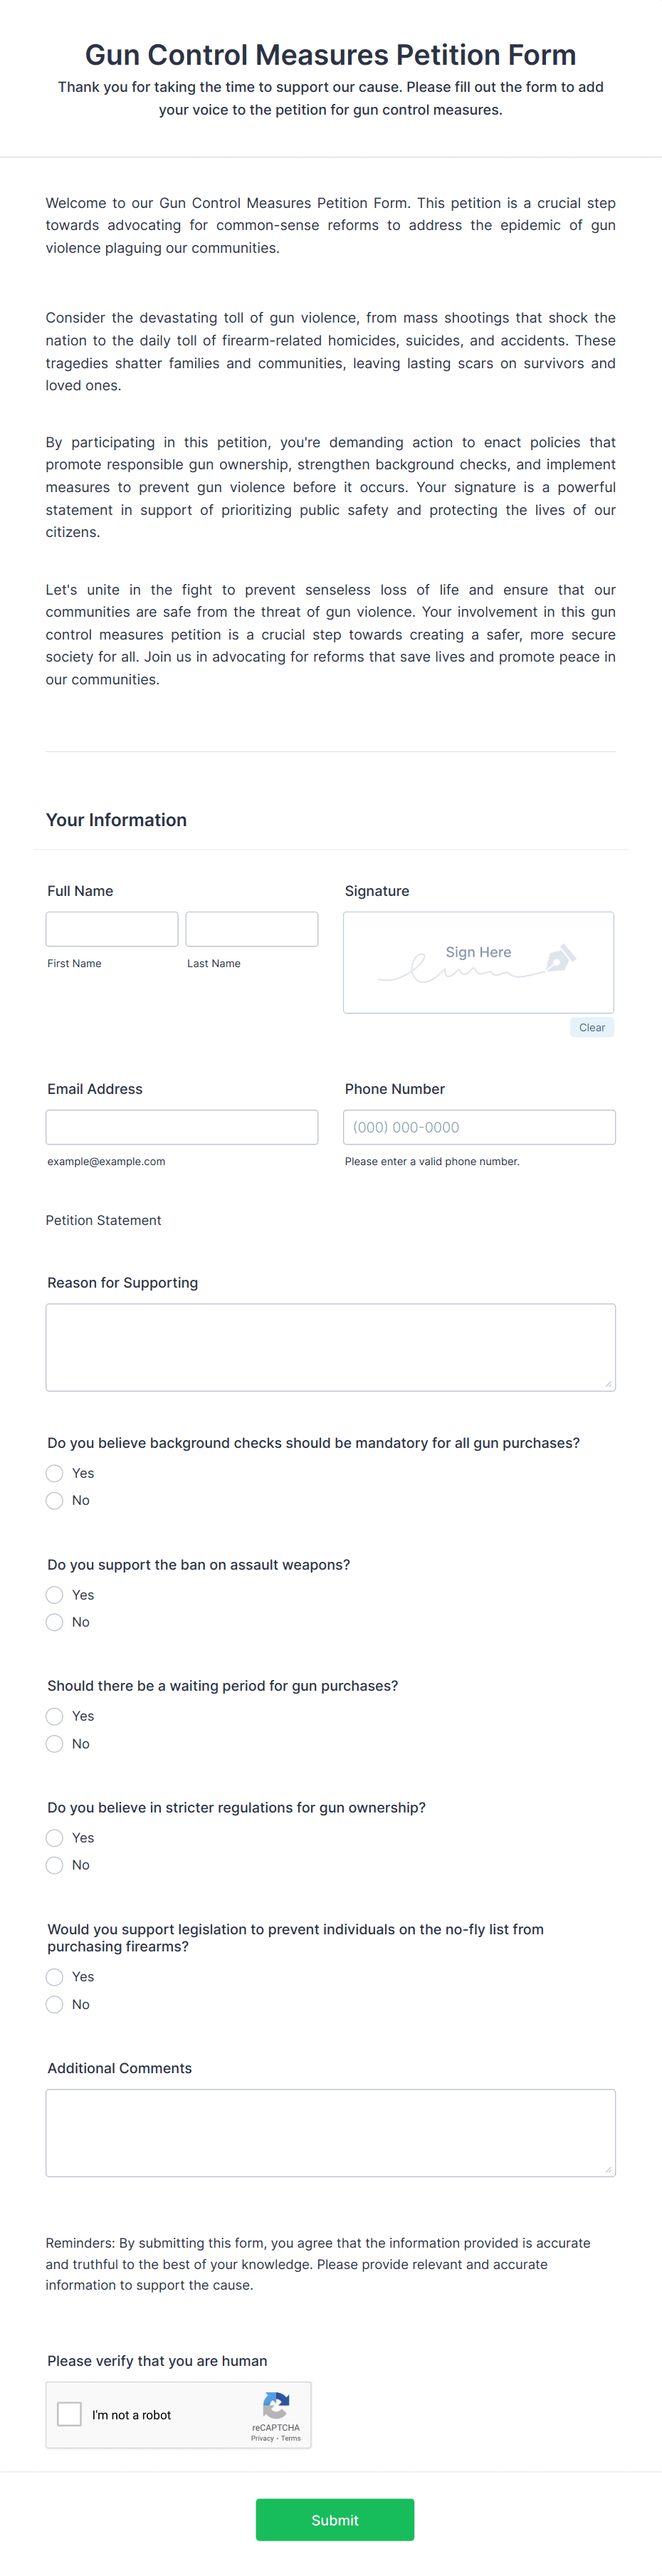
Task: Click the Additional Comments textarea
Action: 330,2132
